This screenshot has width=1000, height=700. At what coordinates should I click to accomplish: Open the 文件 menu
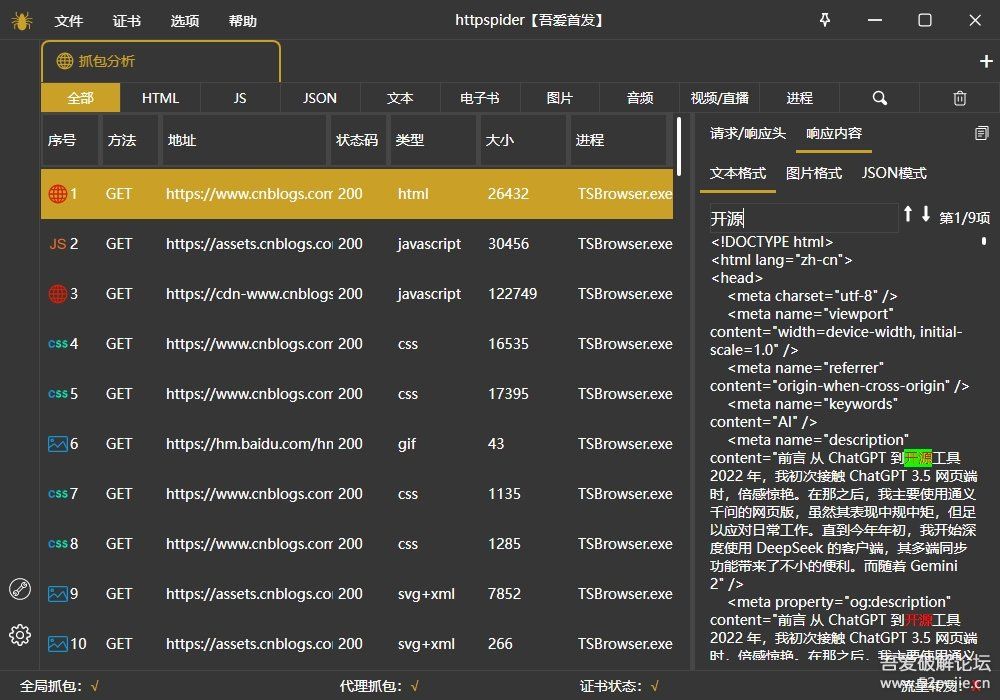coord(69,21)
